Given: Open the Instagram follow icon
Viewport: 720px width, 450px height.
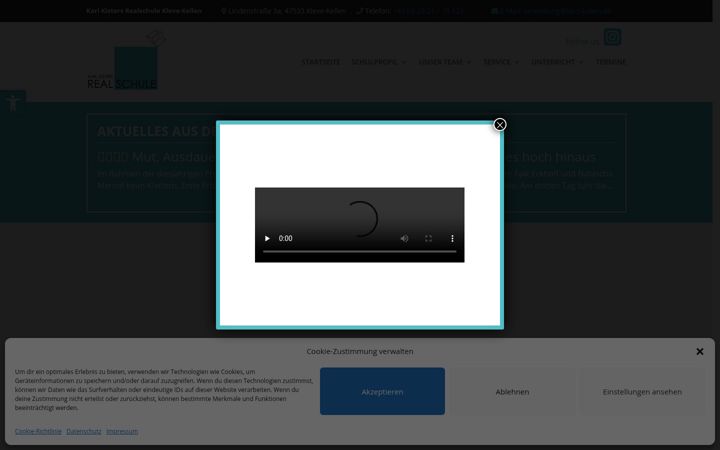Looking at the screenshot, I should click(x=612, y=37).
